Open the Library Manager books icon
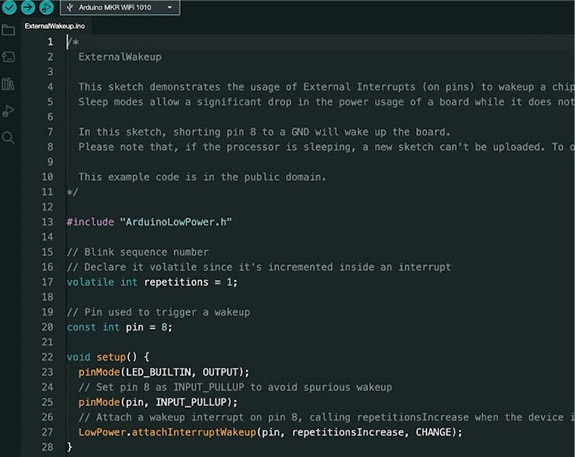This screenshot has width=575, height=457. click(x=8, y=84)
